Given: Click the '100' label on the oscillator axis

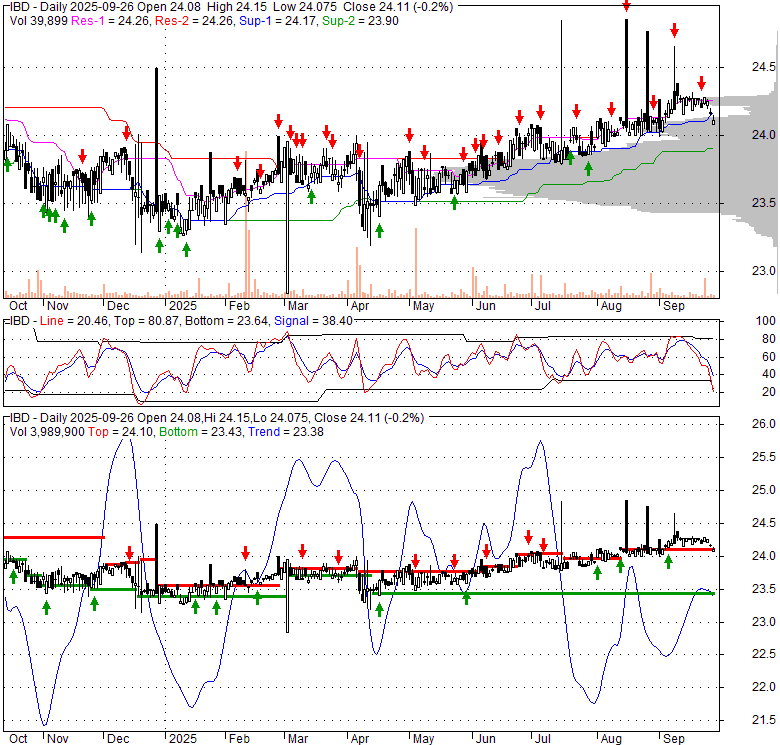Looking at the screenshot, I should coord(765,321).
